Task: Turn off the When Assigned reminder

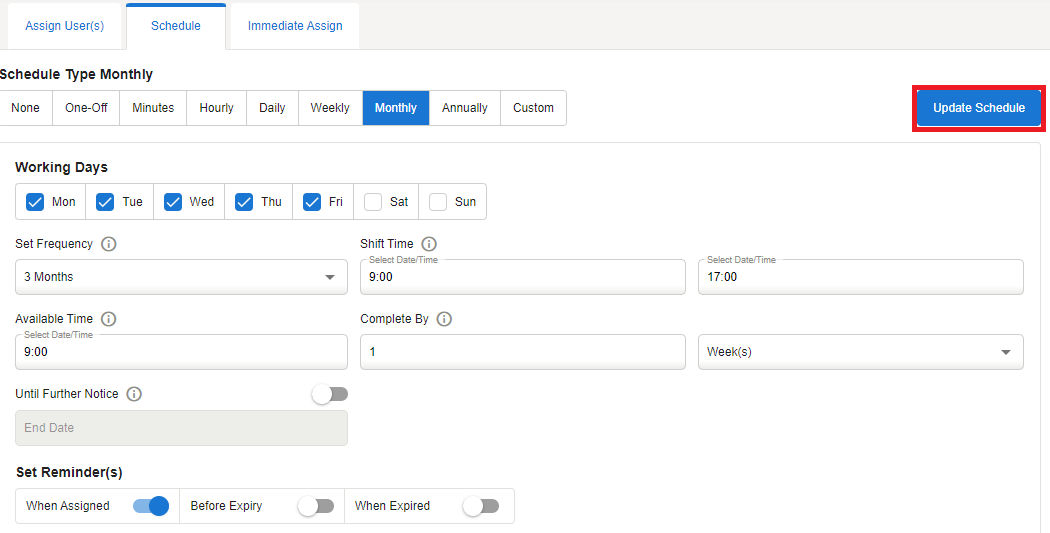Action: point(151,506)
